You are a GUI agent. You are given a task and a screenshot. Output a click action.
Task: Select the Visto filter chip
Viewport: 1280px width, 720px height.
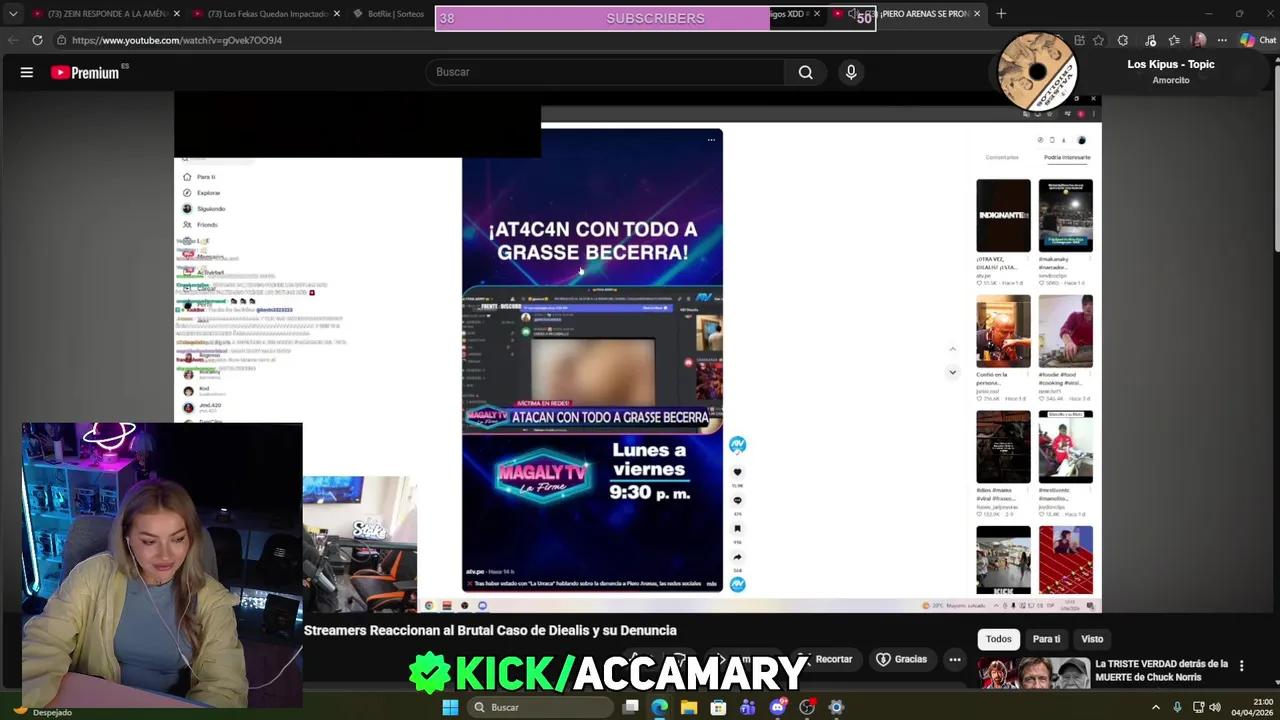coord(1092,639)
